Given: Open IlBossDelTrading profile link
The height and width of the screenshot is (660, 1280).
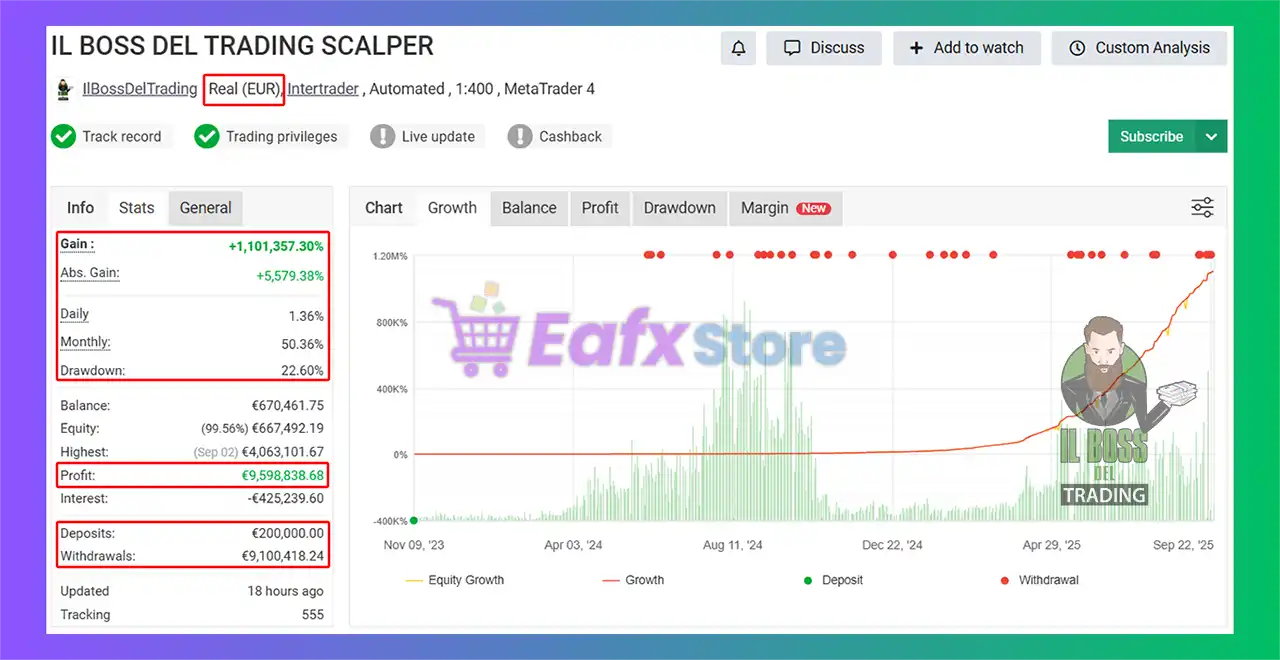Looking at the screenshot, I should (x=139, y=89).
